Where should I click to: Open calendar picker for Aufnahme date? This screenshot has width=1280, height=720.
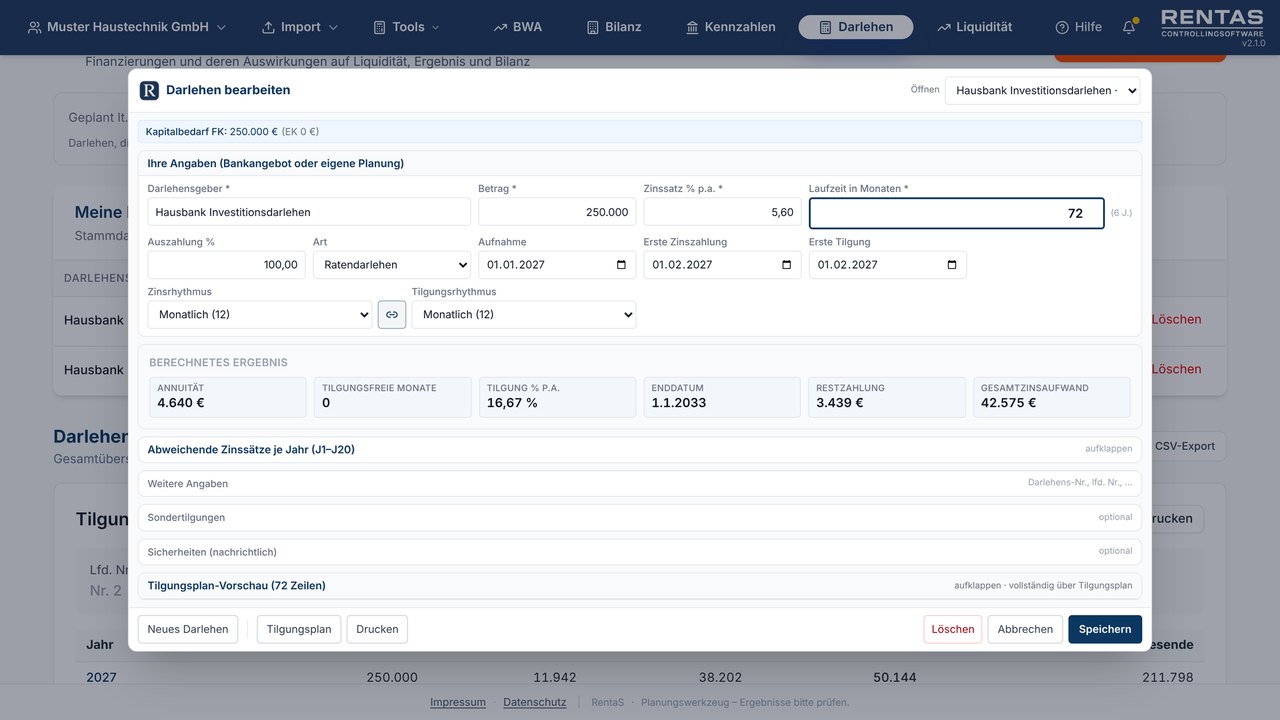[621, 265]
